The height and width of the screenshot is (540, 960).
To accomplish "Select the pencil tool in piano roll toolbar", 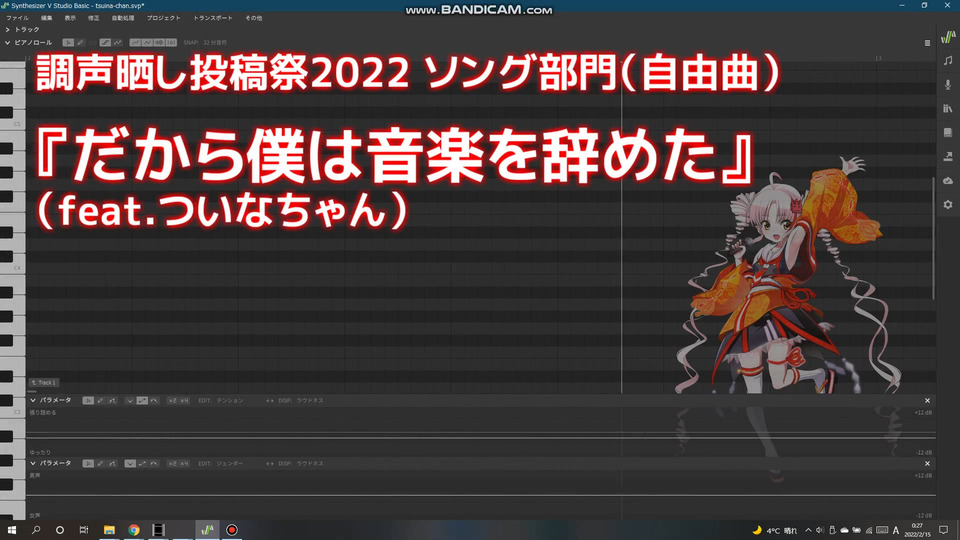I will [80, 43].
